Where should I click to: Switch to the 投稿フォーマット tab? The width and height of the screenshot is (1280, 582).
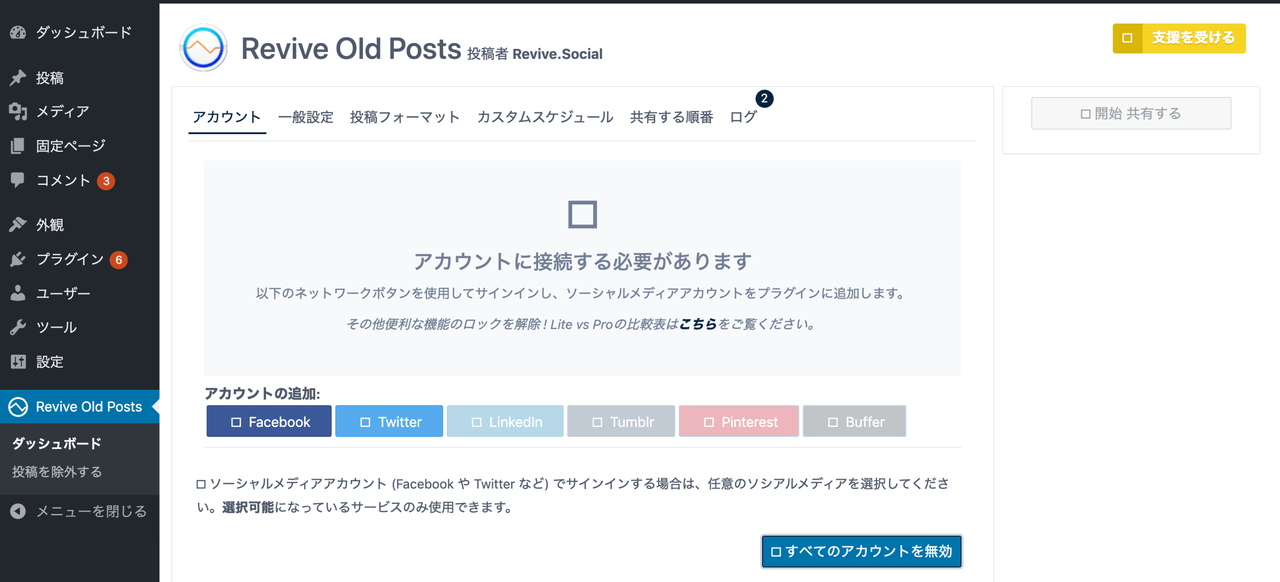click(405, 117)
